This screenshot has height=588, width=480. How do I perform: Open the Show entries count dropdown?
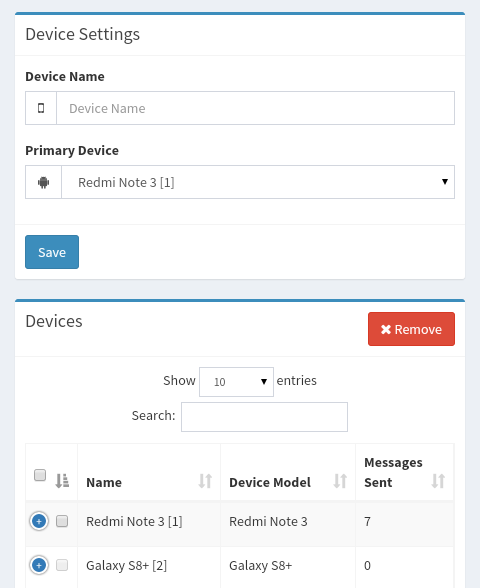click(236, 382)
